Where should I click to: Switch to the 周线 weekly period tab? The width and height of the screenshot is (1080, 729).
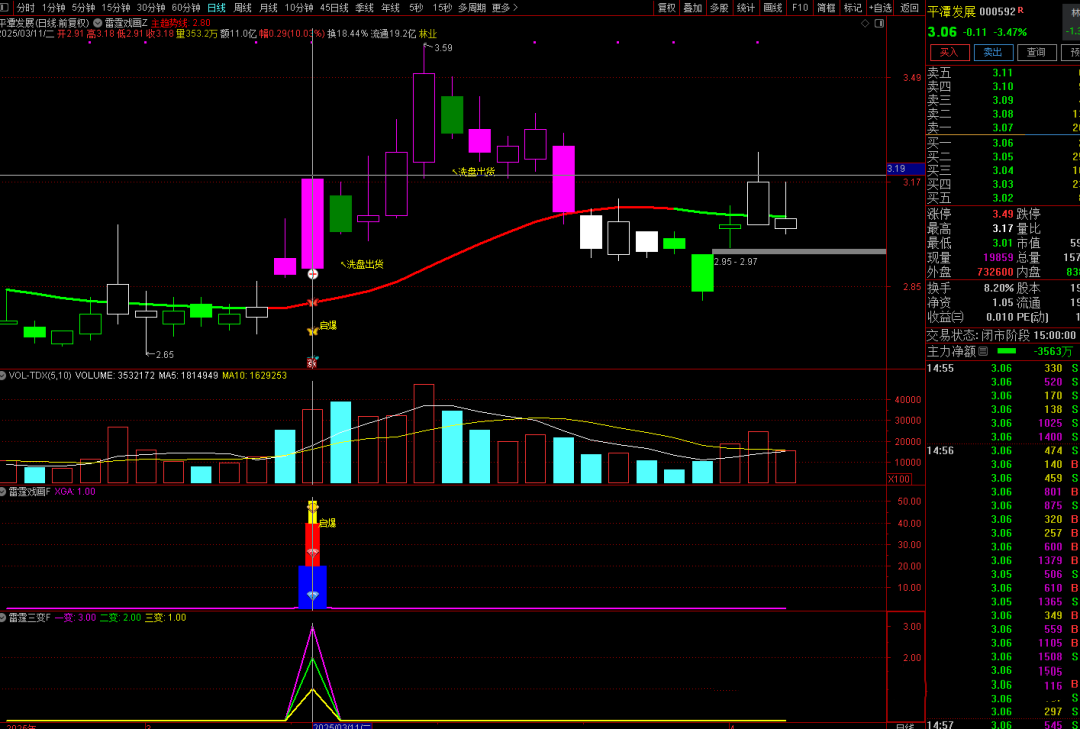(242, 7)
